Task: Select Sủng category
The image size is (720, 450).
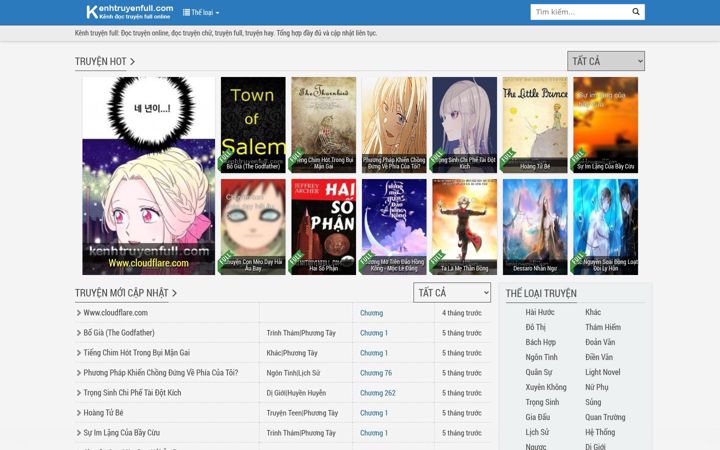Action: 593,402
